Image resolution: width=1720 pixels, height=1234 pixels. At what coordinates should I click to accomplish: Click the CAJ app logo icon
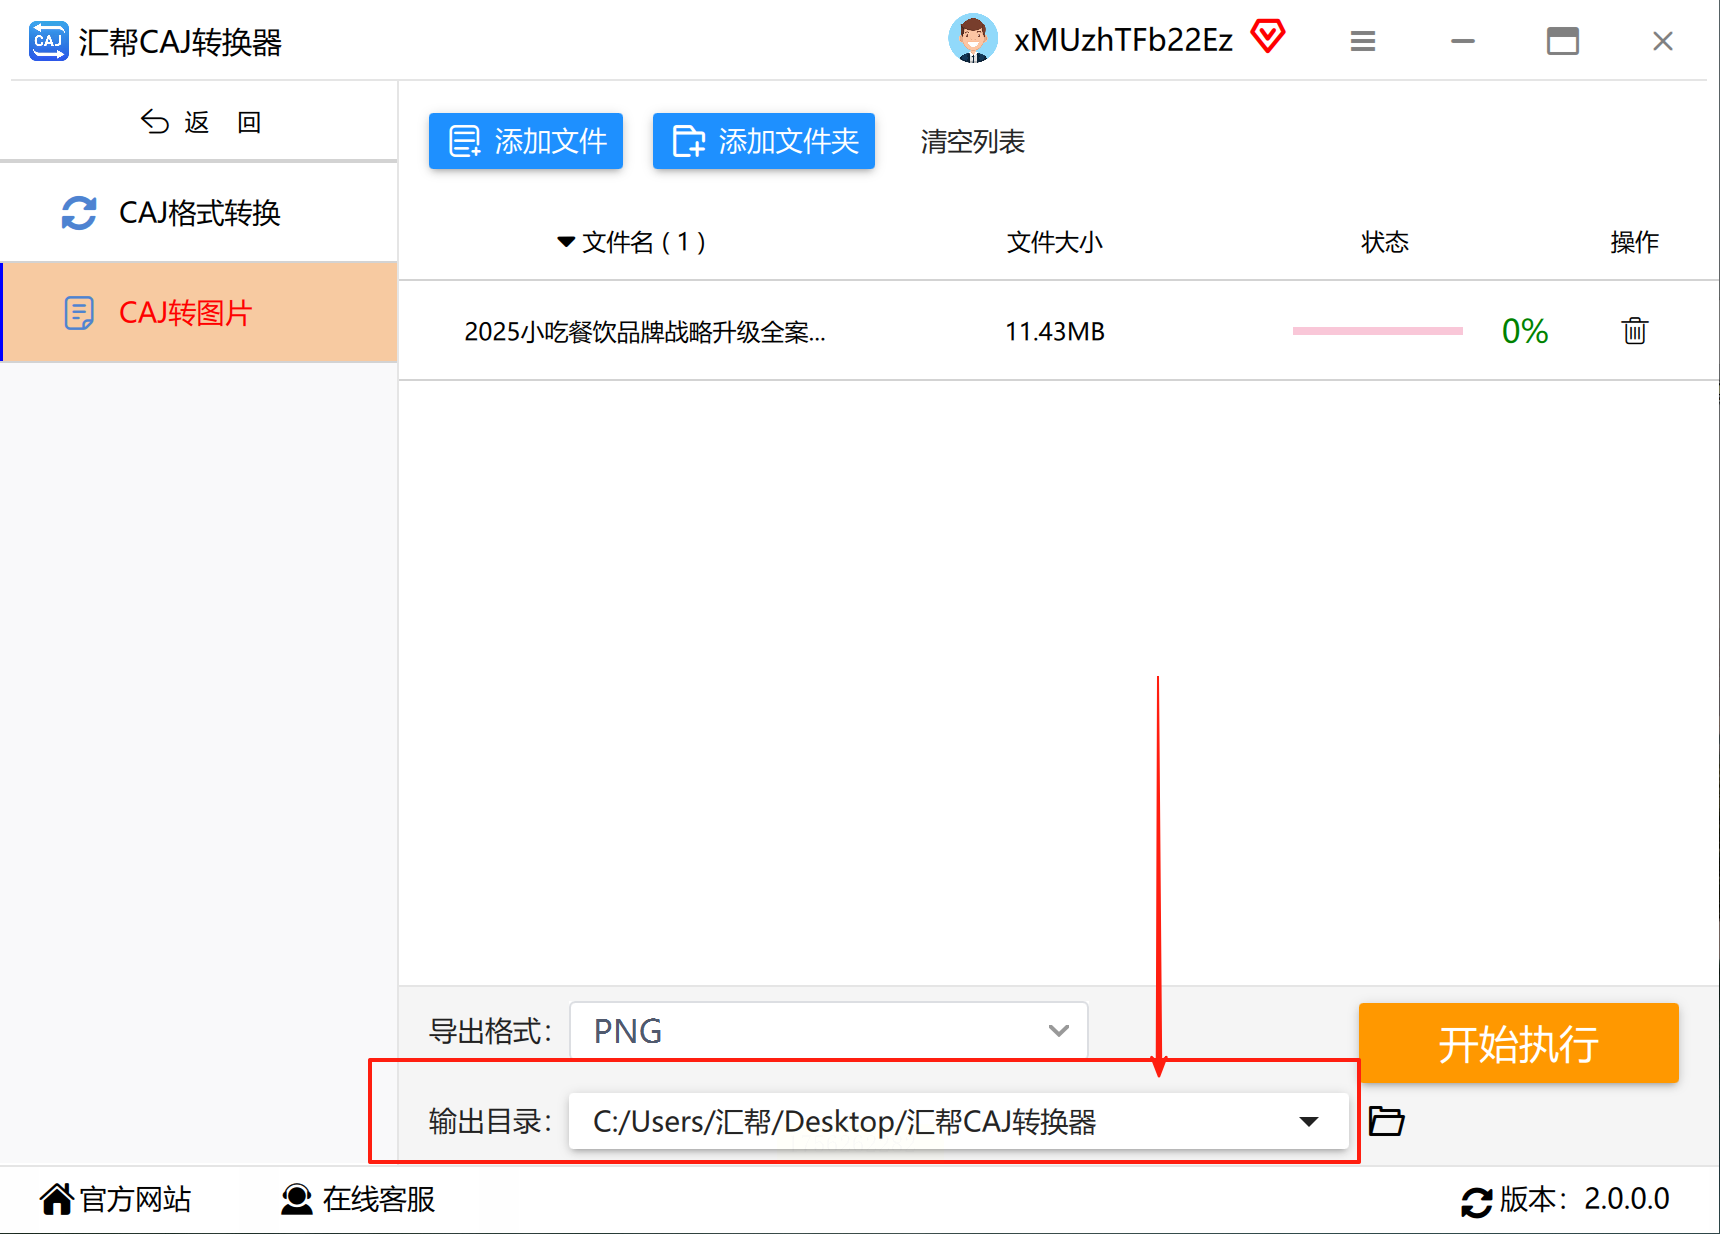tap(48, 41)
